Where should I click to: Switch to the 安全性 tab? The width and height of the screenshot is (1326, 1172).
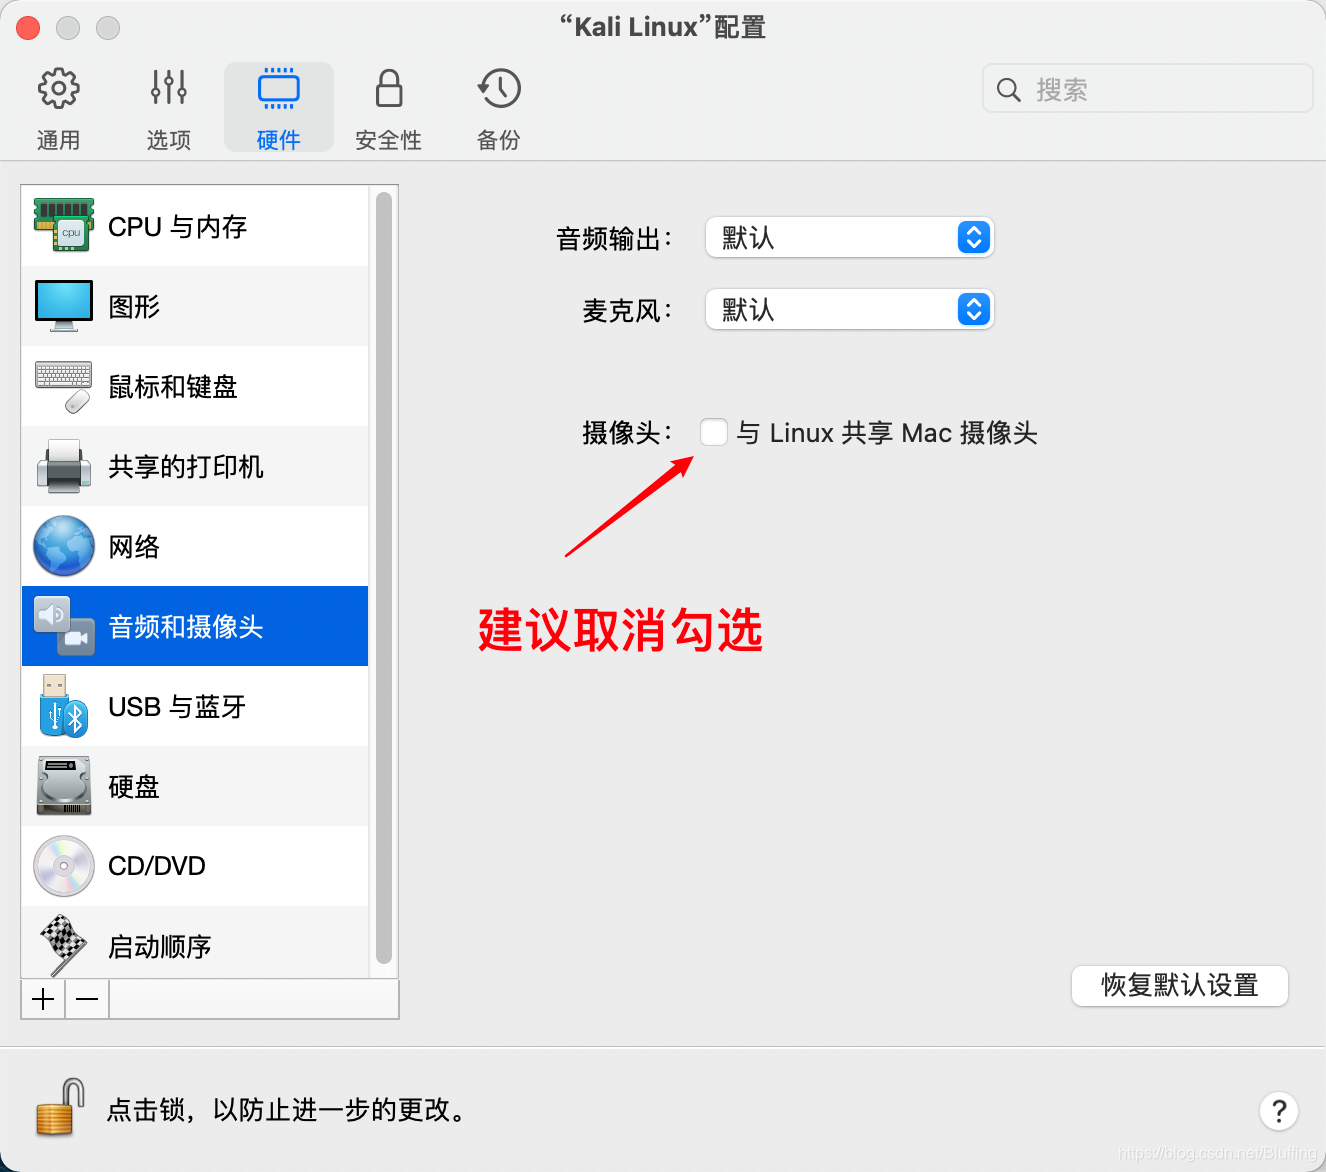tap(388, 105)
